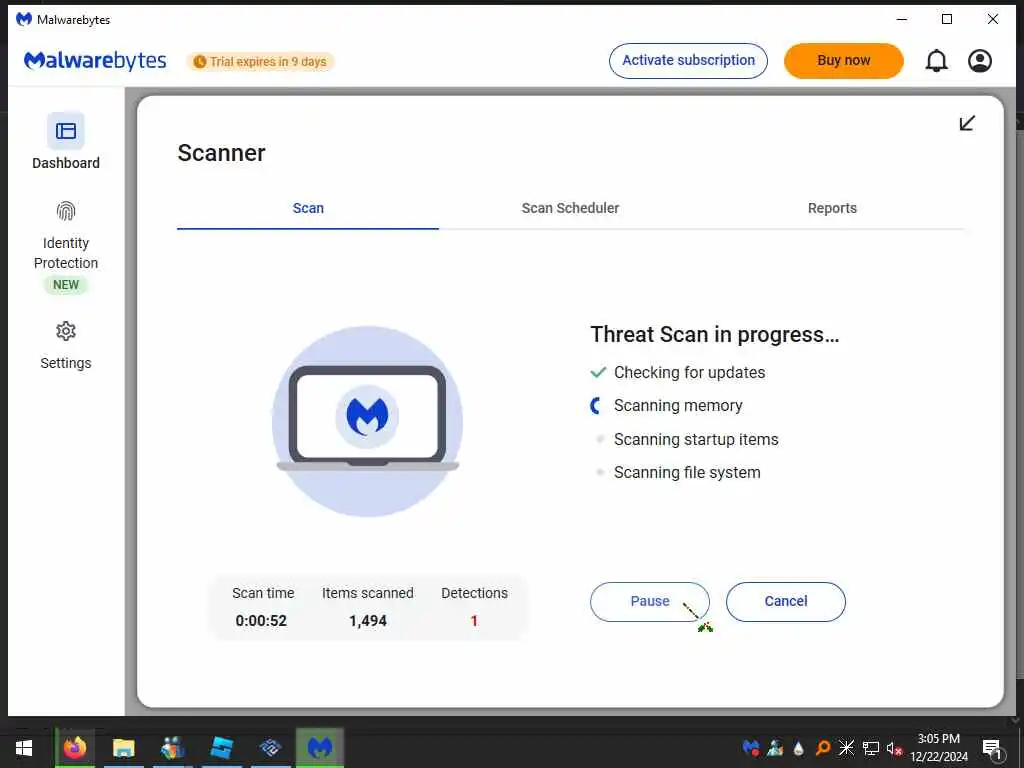The image size is (1024, 768).
Task: Click Activate subscription button
Action: click(688, 61)
